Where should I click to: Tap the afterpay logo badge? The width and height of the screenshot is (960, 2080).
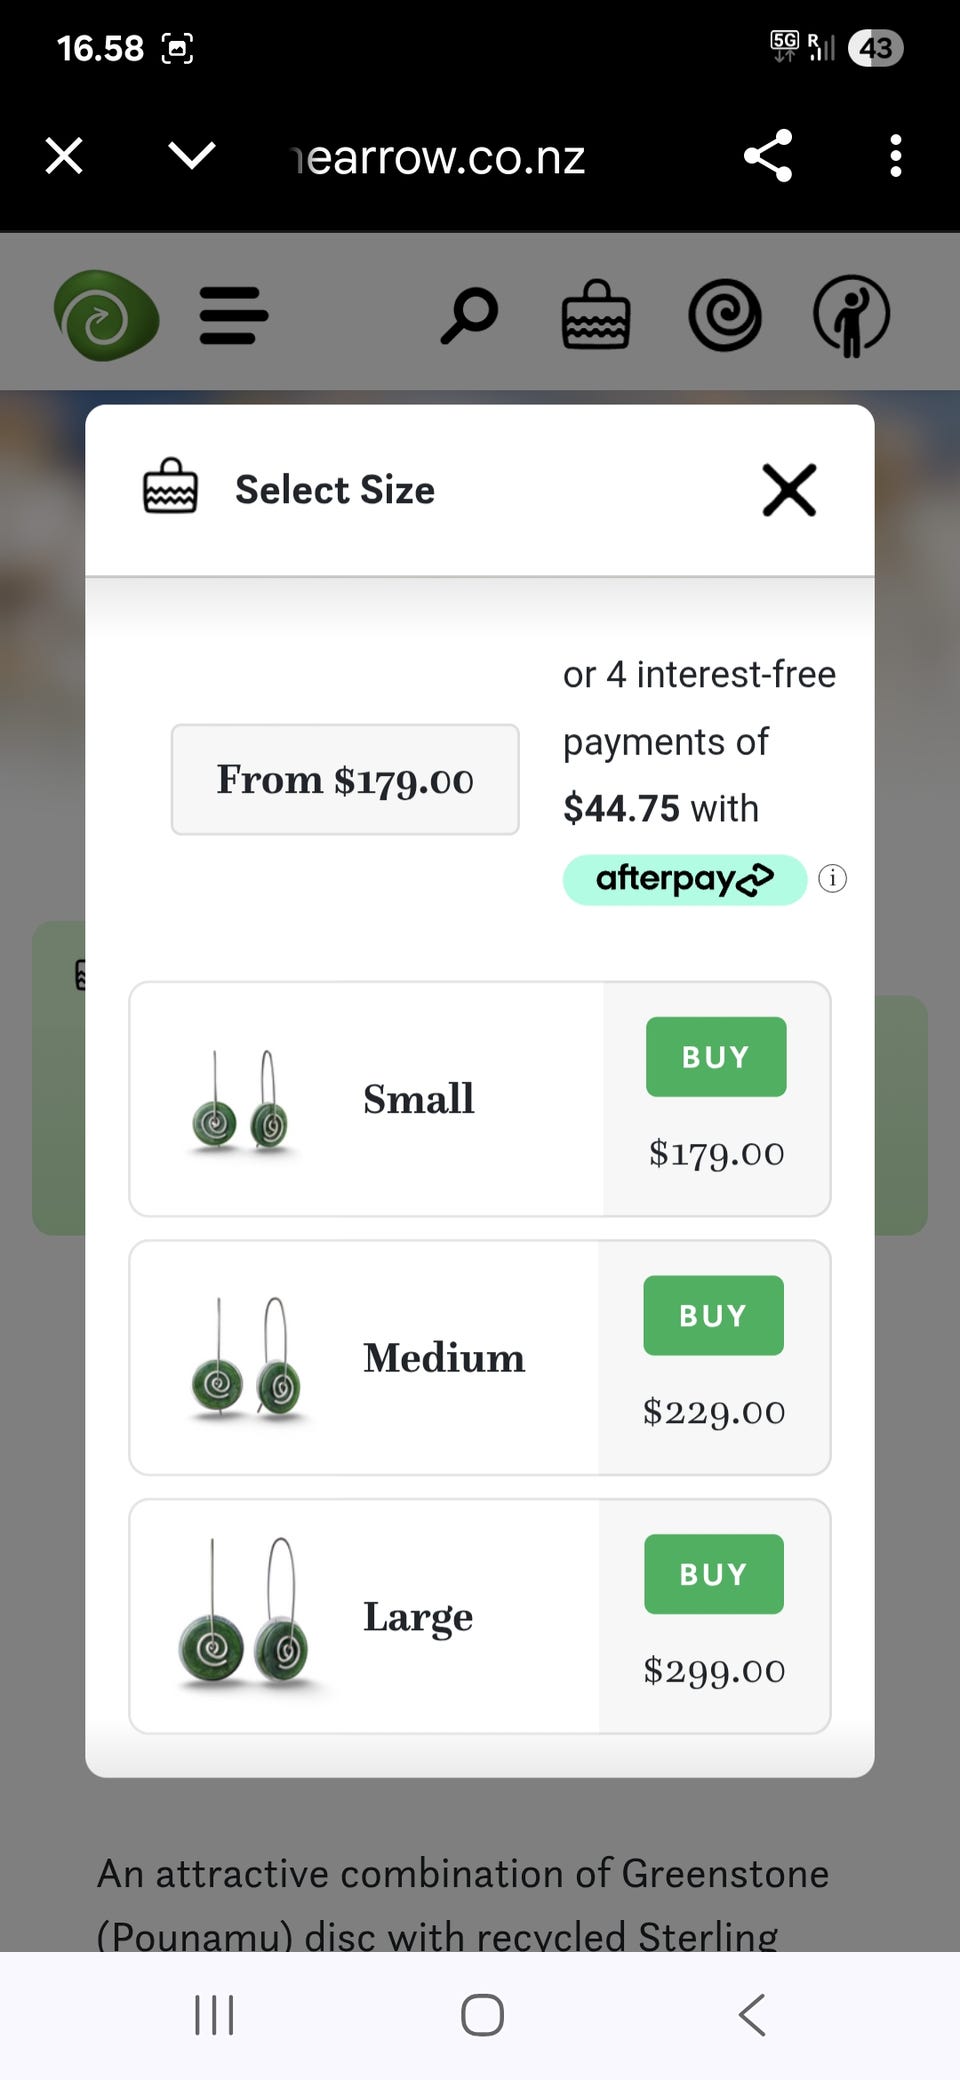[x=685, y=879]
